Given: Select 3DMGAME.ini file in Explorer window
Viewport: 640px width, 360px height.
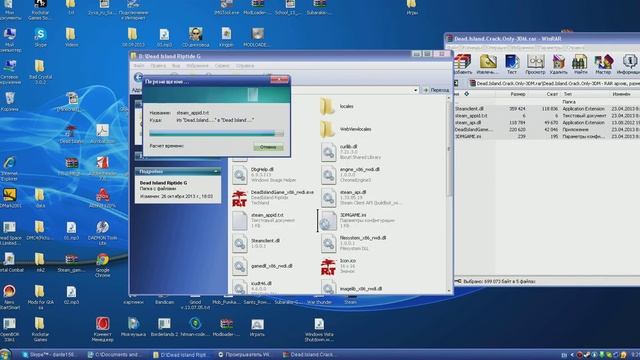Looking at the screenshot, I should (x=357, y=220).
